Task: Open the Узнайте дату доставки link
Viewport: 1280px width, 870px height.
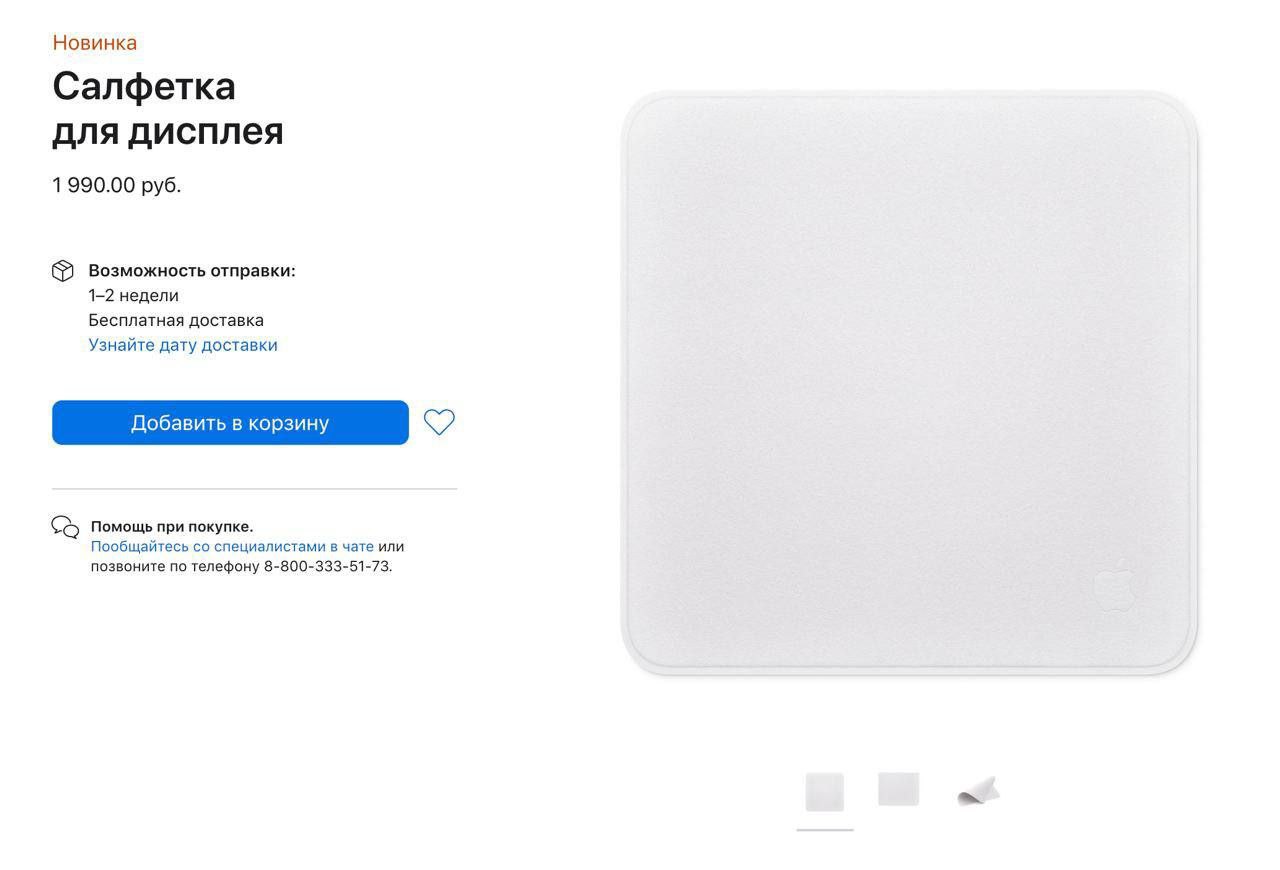Action: pyautogui.click(x=183, y=345)
